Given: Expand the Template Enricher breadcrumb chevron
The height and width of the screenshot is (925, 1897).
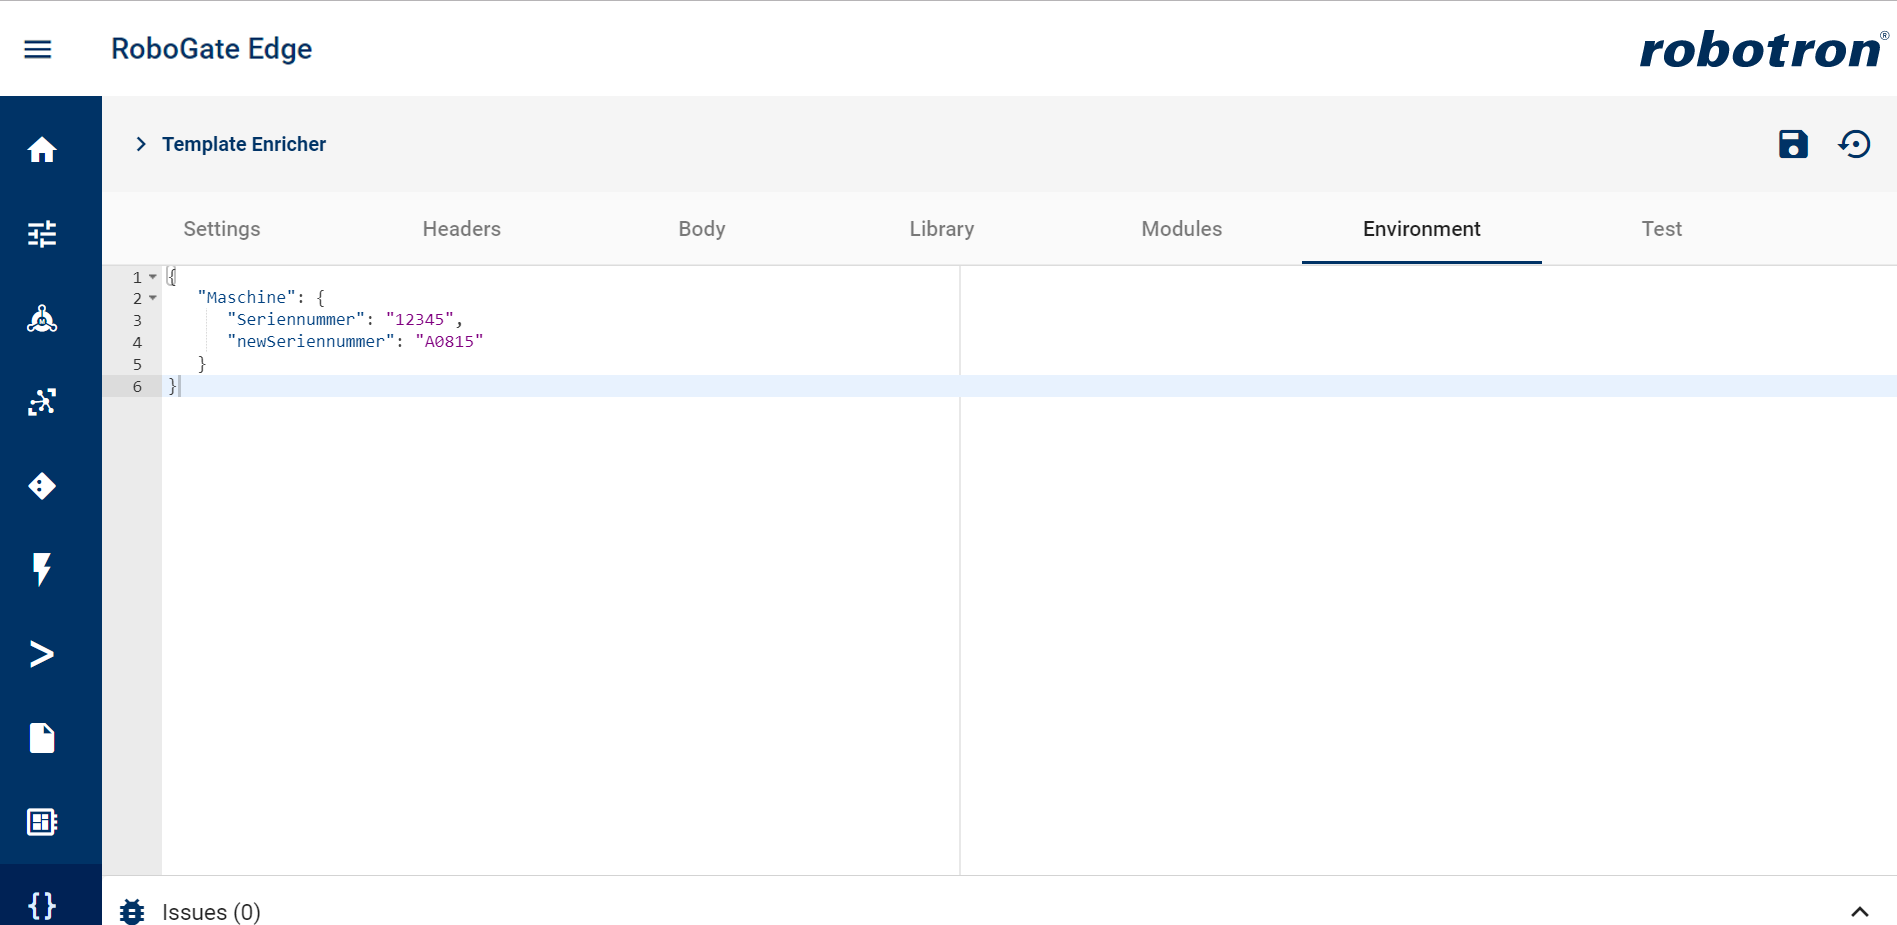Looking at the screenshot, I should click(141, 144).
